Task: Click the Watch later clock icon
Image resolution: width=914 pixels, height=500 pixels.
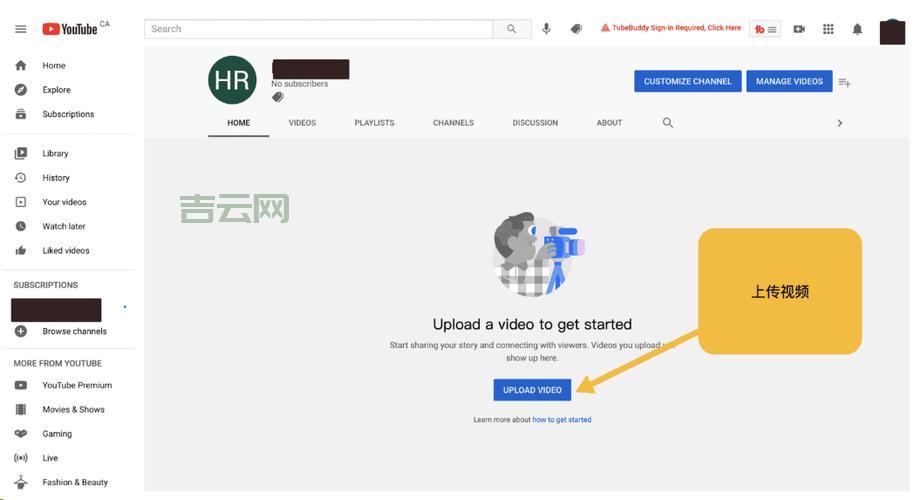Action: tap(20, 226)
